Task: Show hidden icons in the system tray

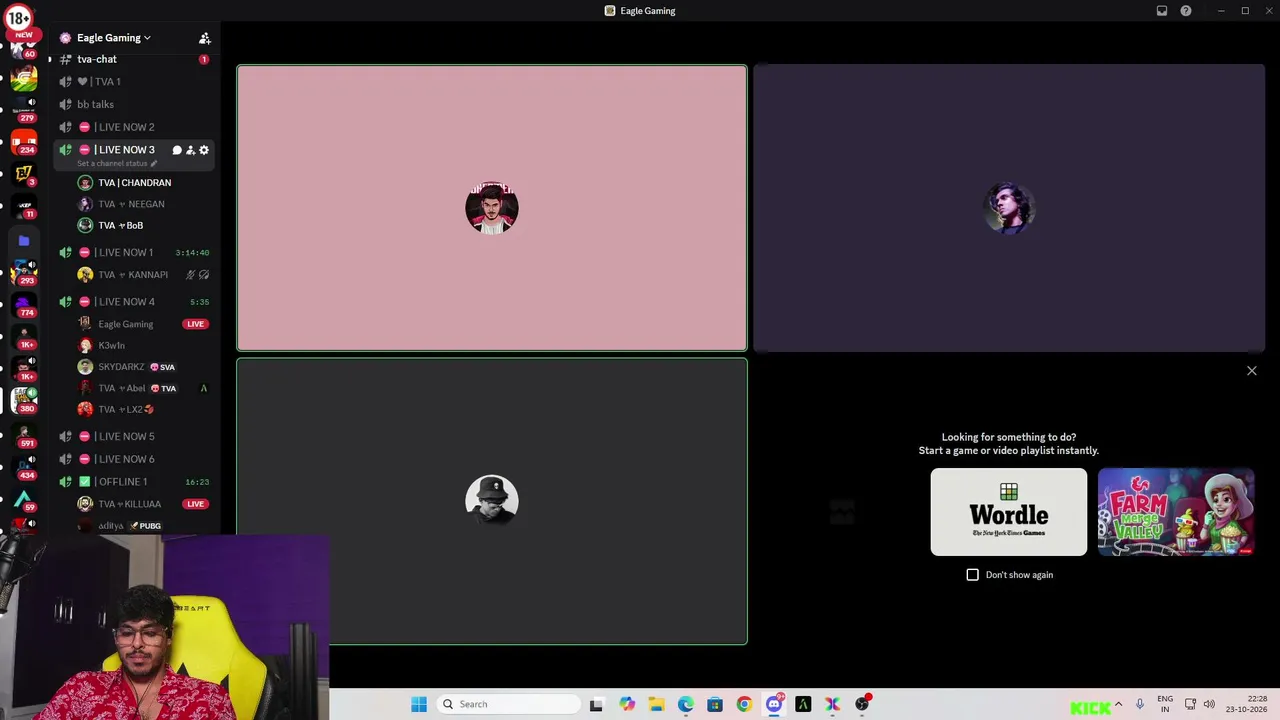Action: pyautogui.click(x=1118, y=704)
